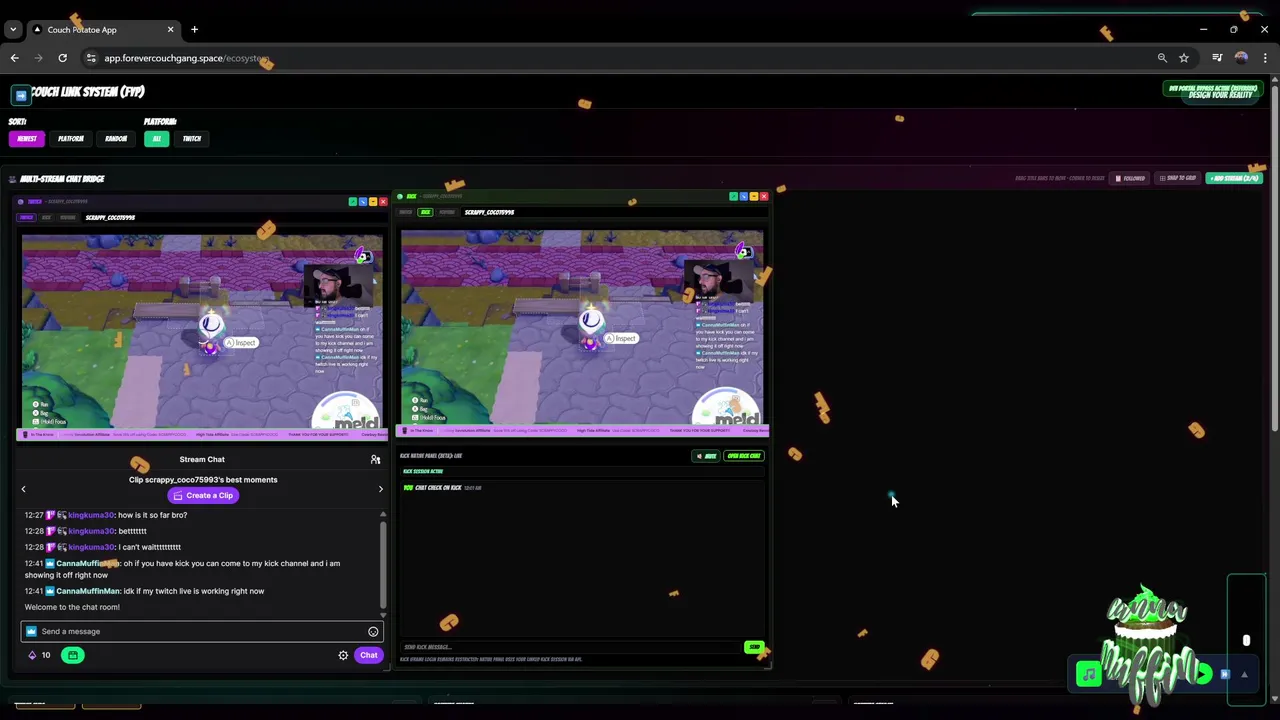Click green icon in Twitch panel title bar

click(352, 202)
